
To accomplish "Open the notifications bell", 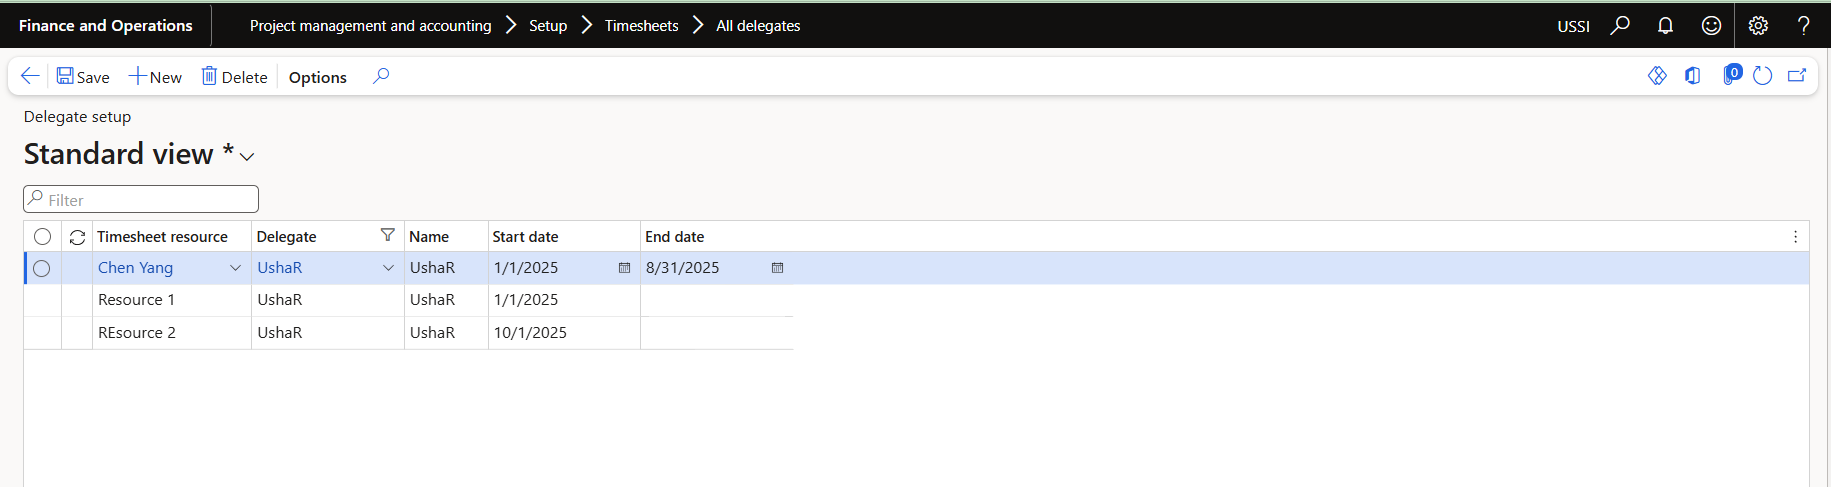I will tap(1665, 26).
